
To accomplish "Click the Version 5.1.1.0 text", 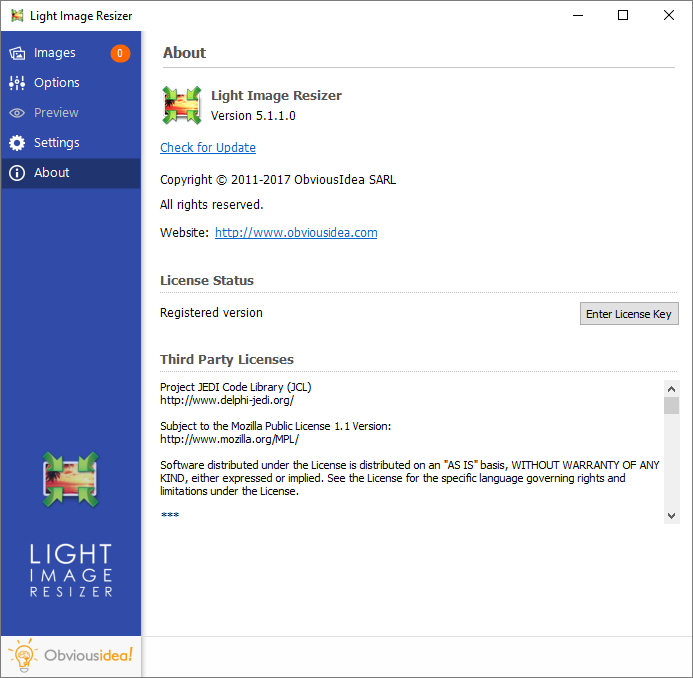I will pyautogui.click(x=253, y=116).
